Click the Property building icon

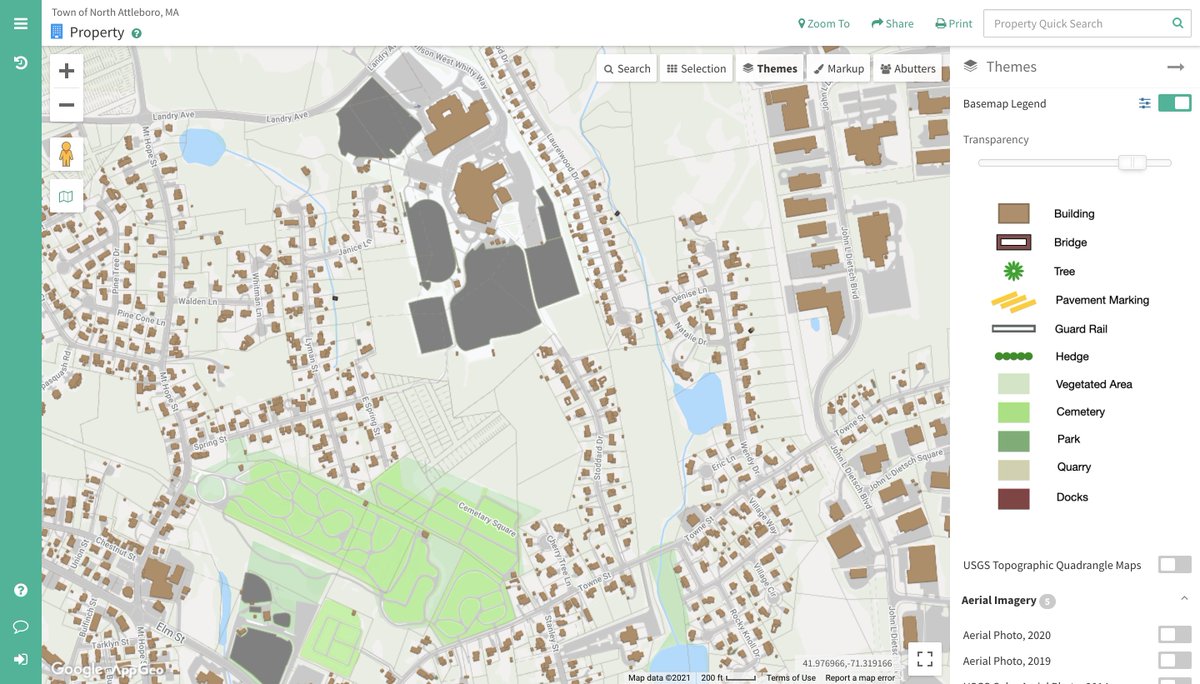[x=57, y=32]
